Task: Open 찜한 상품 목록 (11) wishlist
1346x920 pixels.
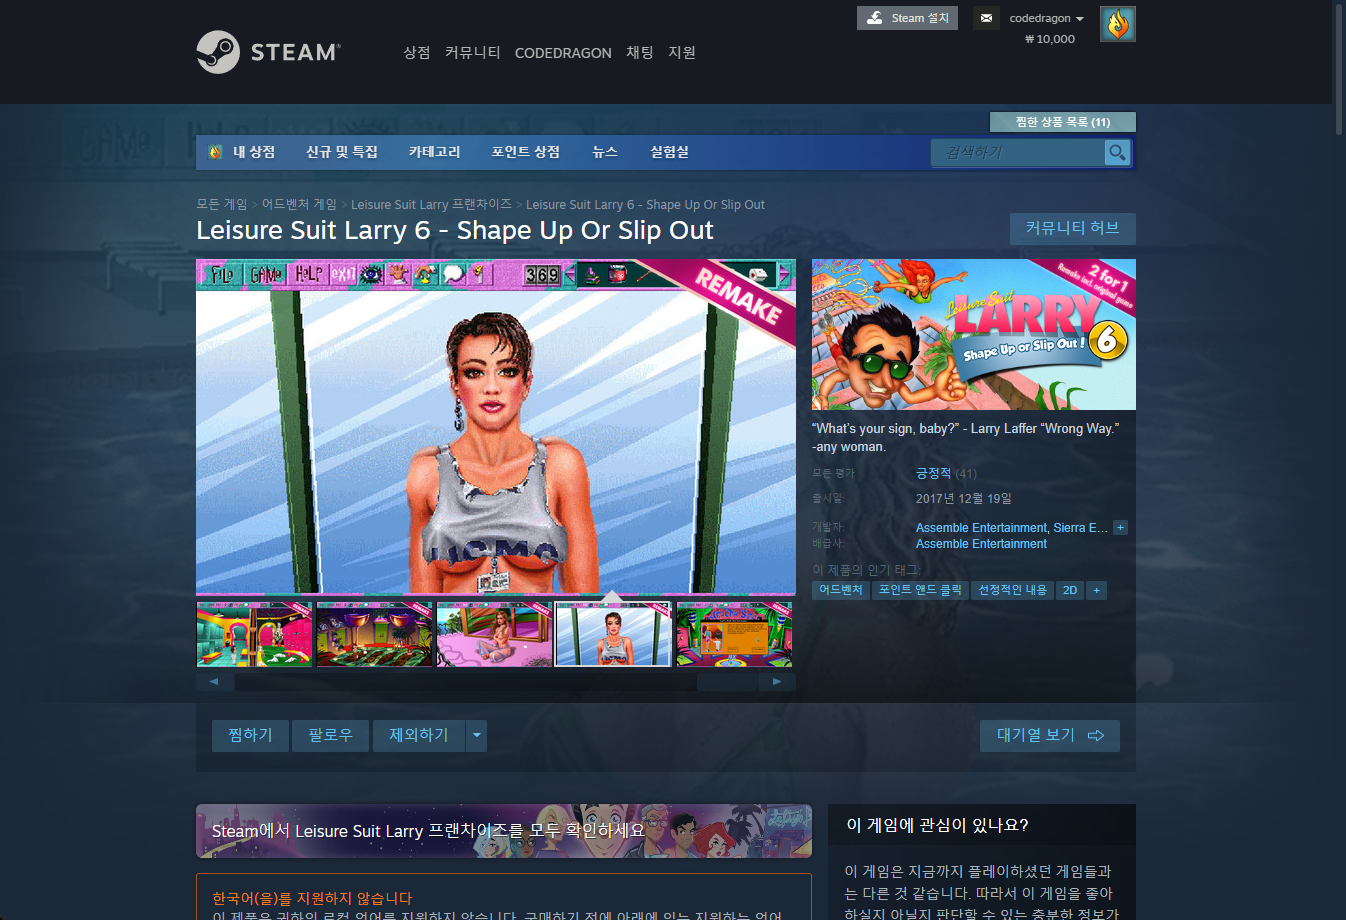Action: [x=1062, y=122]
